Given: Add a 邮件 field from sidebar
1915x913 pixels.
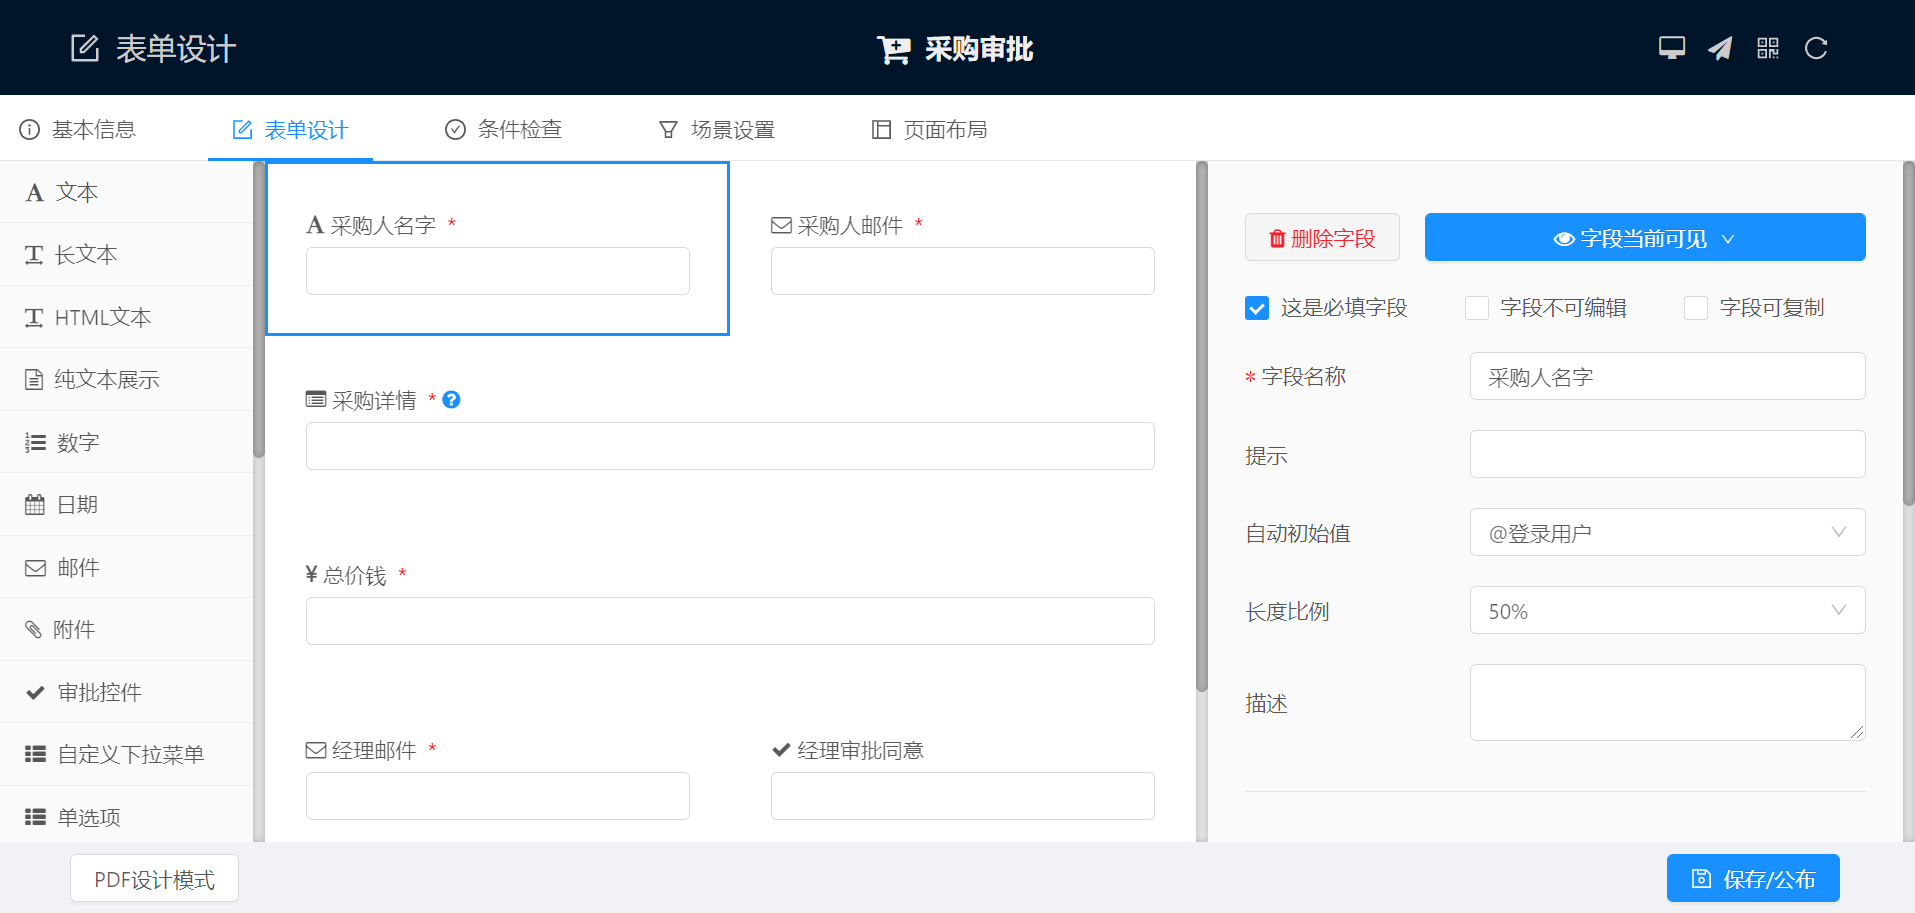Looking at the screenshot, I should (126, 567).
